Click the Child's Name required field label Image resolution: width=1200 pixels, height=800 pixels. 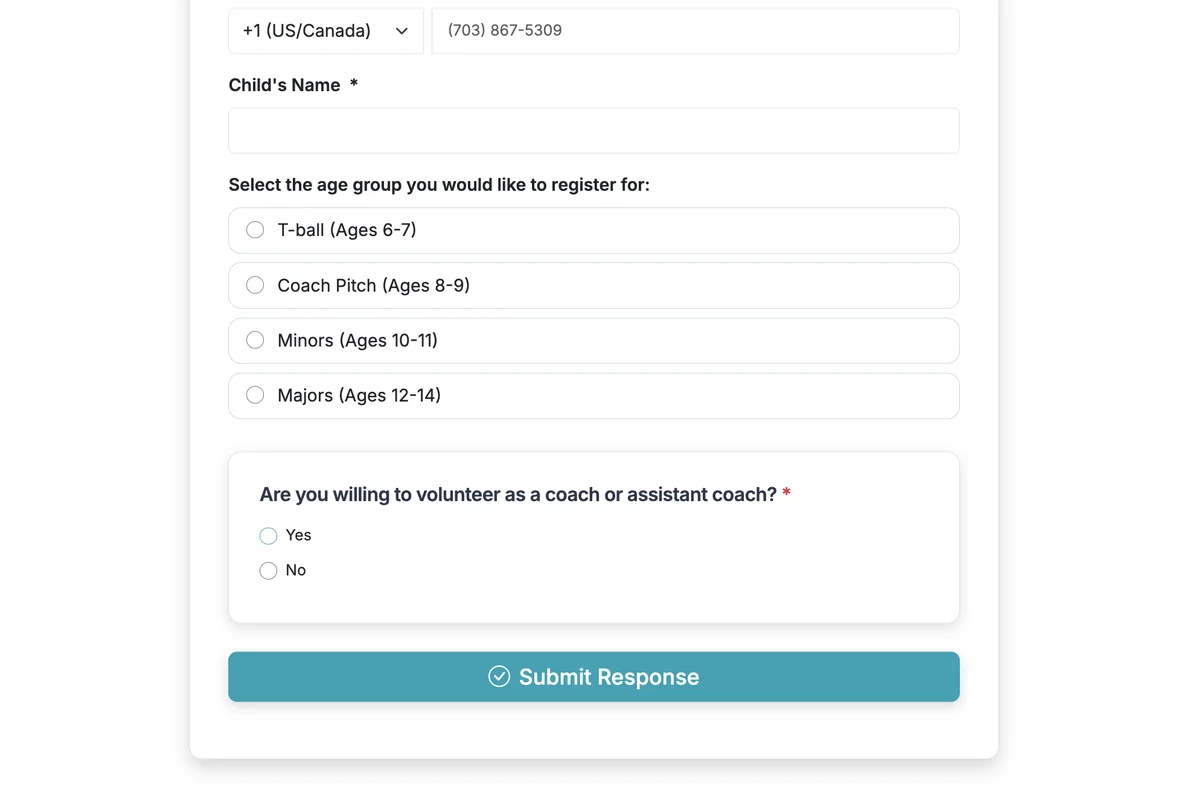click(x=283, y=85)
